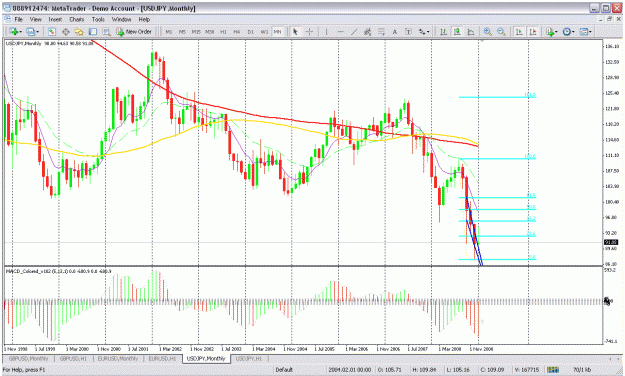Screen dimensions: 625x376
Task: Expand the Arrows objects dropdown
Action: 428,32
